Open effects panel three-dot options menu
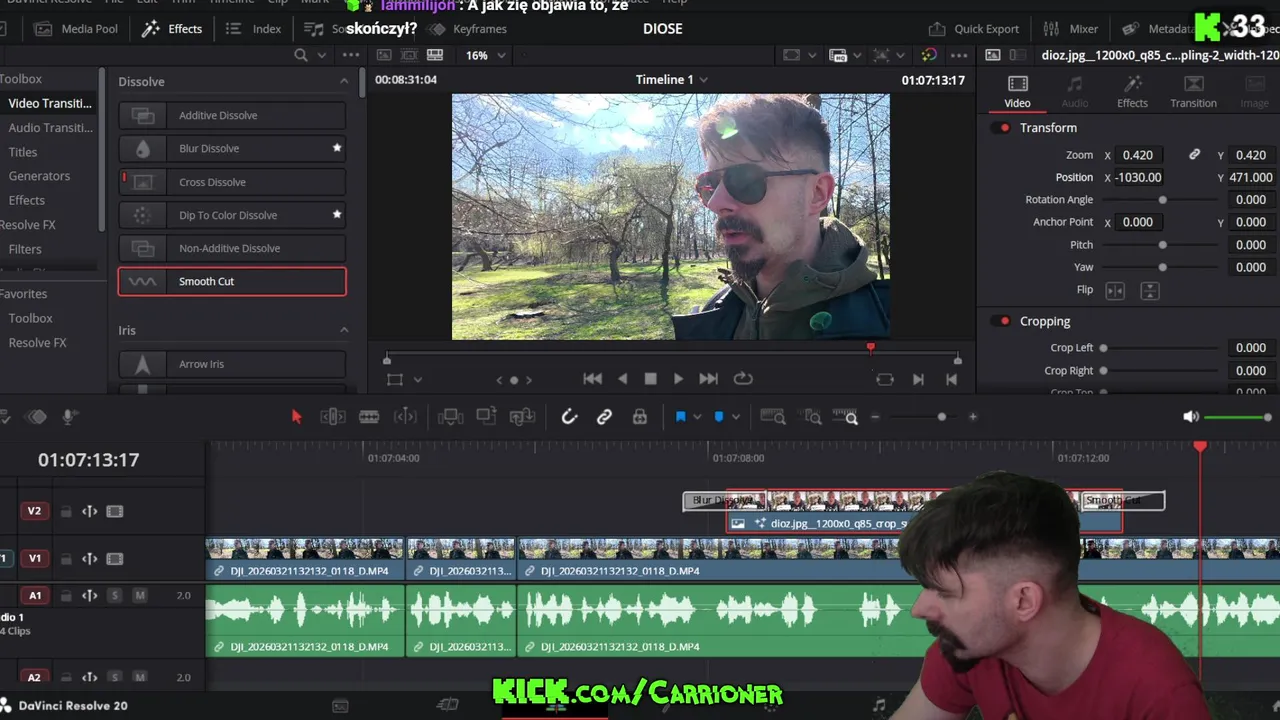Image resolution: width=1280 pixels, height=720 pixels. 351,55
